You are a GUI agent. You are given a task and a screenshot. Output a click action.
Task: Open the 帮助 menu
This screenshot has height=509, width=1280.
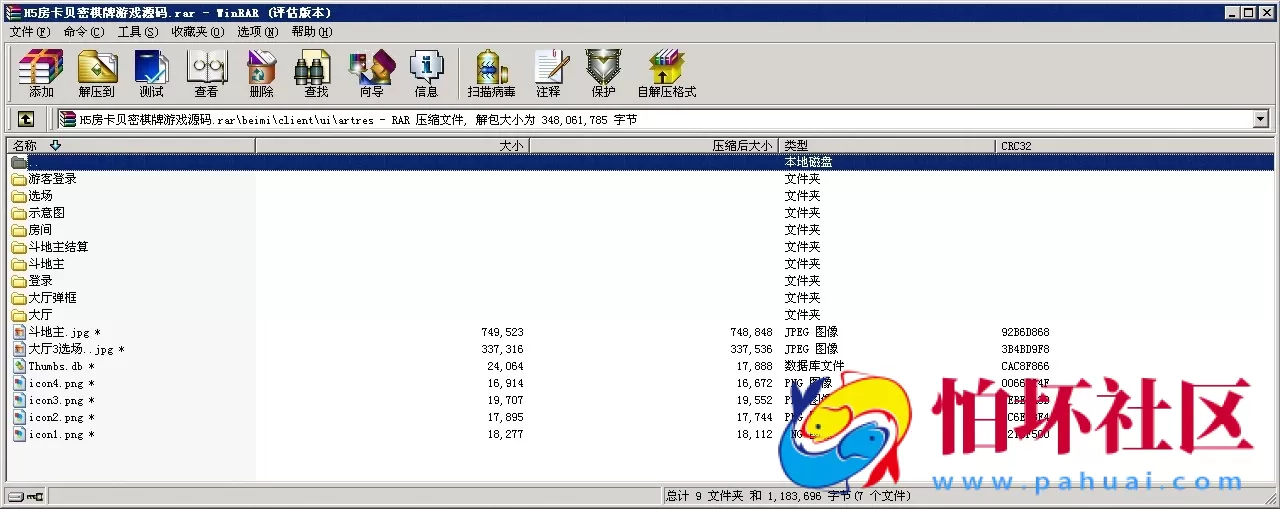[x=312, y=32]
